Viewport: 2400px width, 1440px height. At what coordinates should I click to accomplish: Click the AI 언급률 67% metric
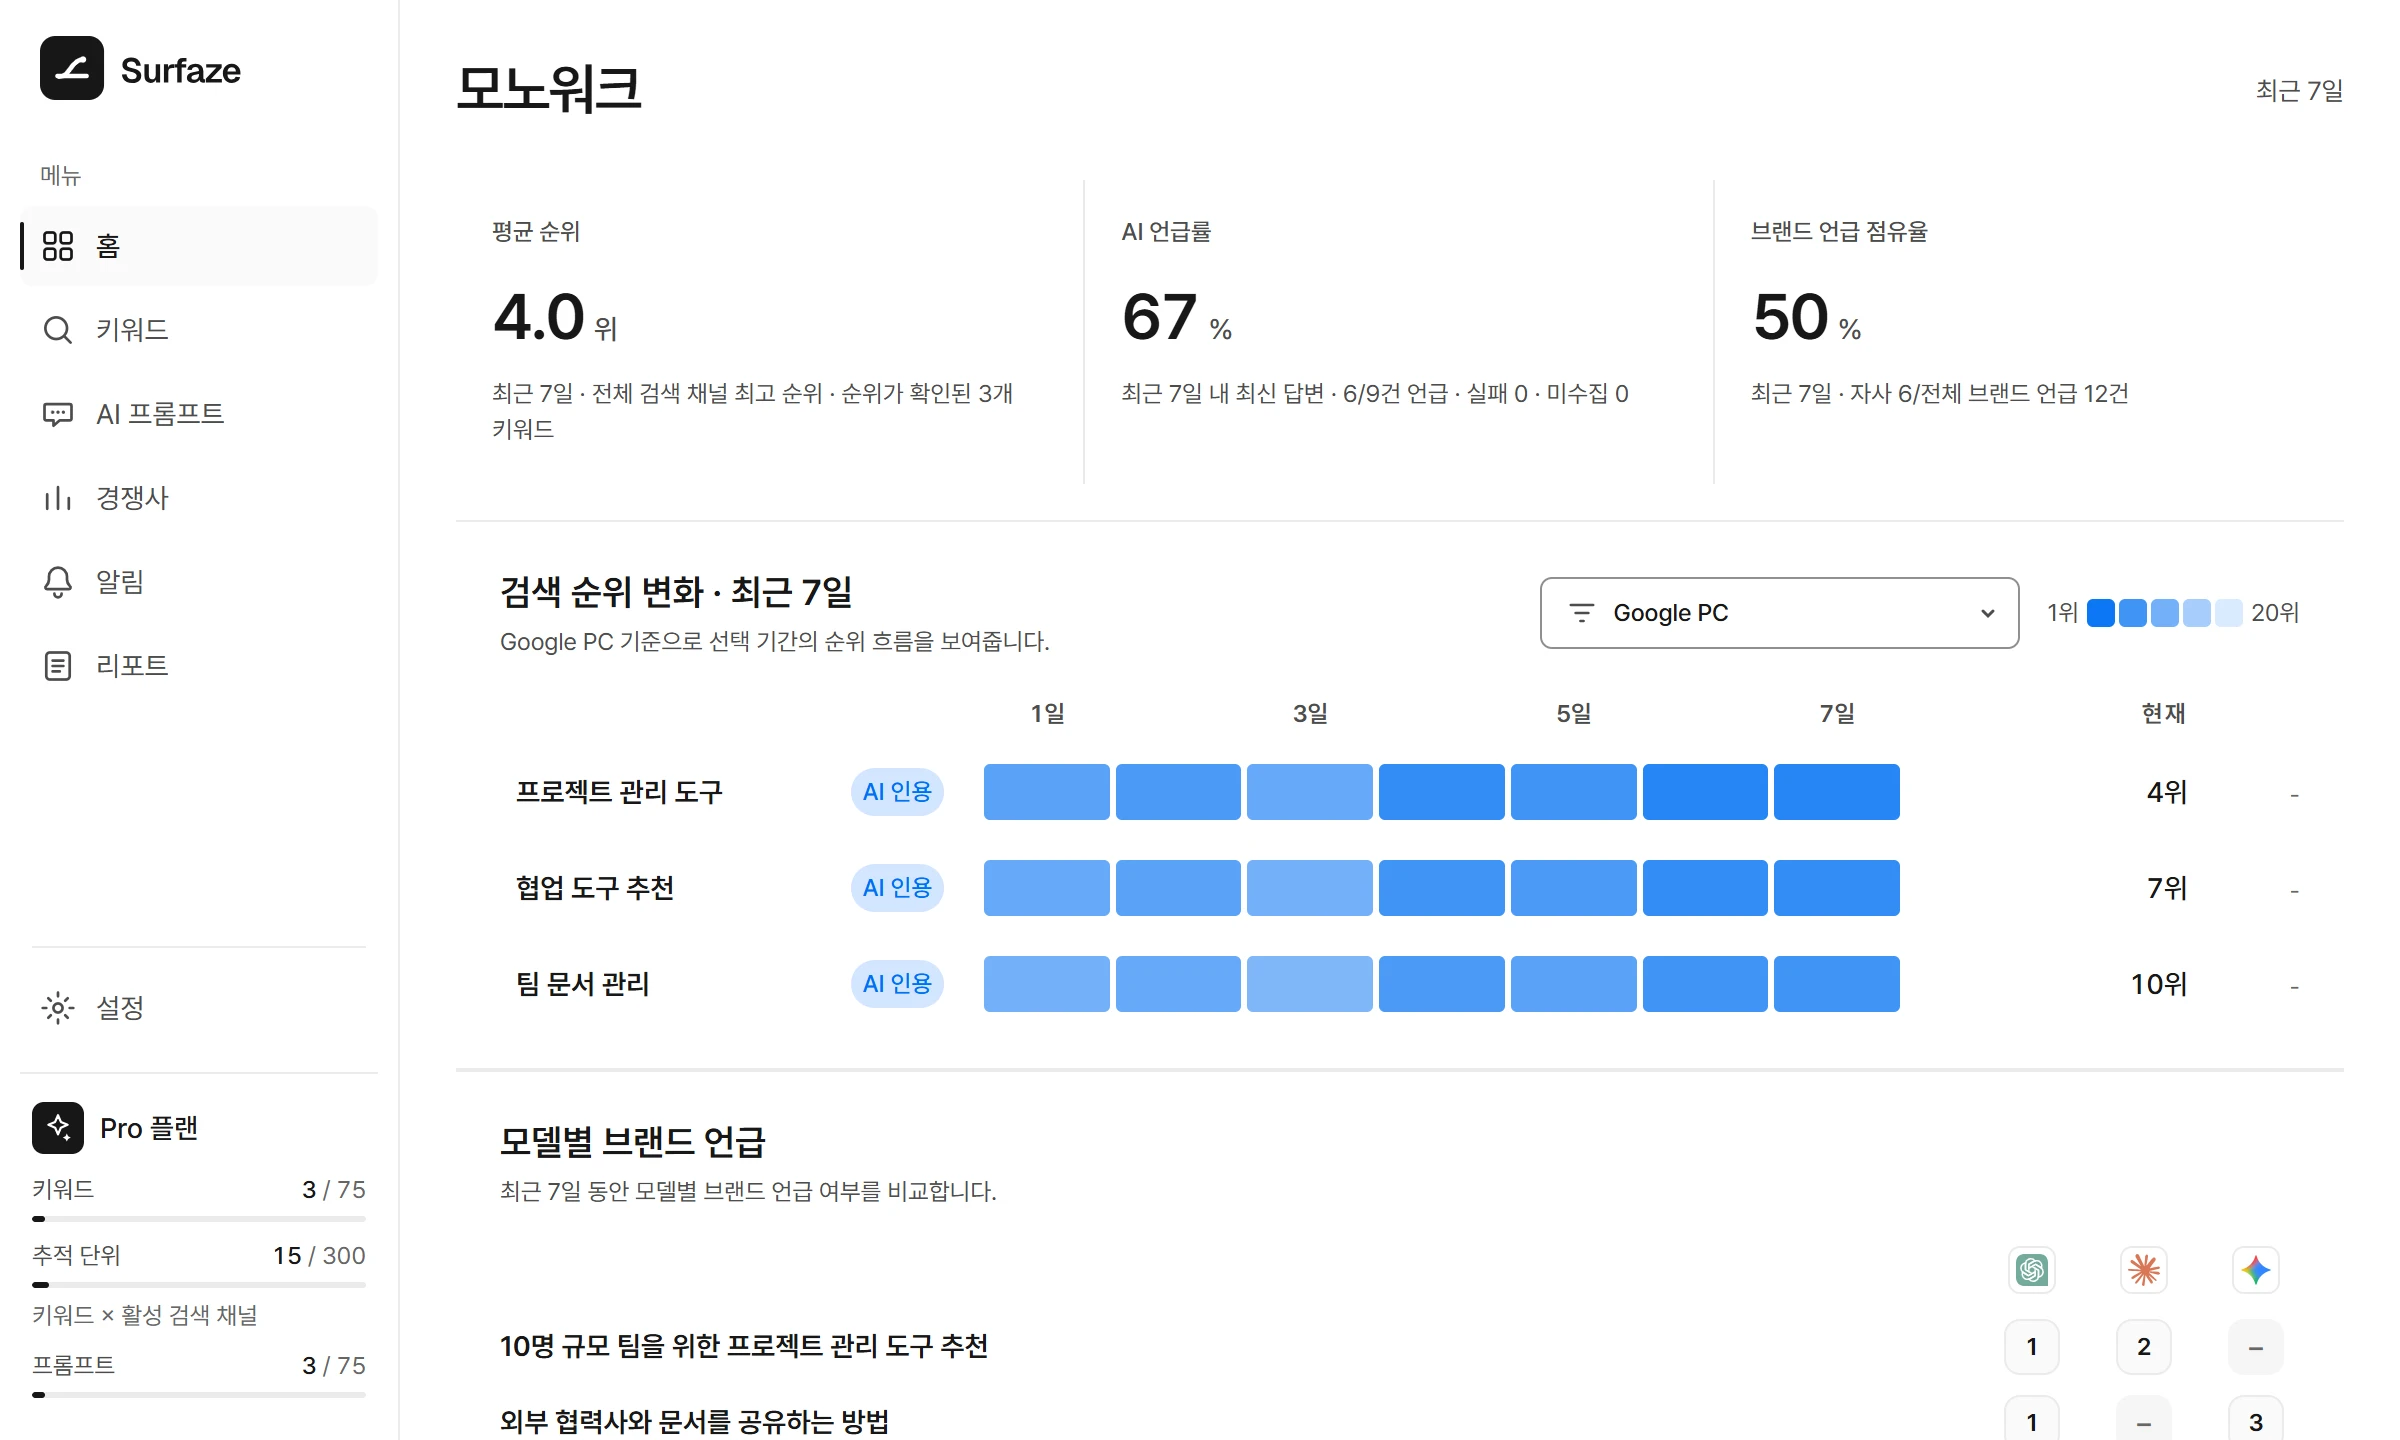tap(1177, 318)
